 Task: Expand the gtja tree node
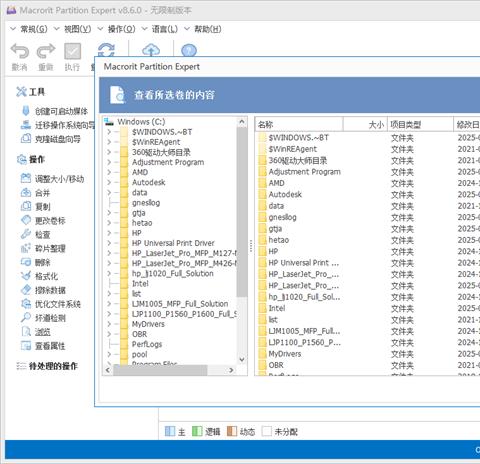pos(109,213)
